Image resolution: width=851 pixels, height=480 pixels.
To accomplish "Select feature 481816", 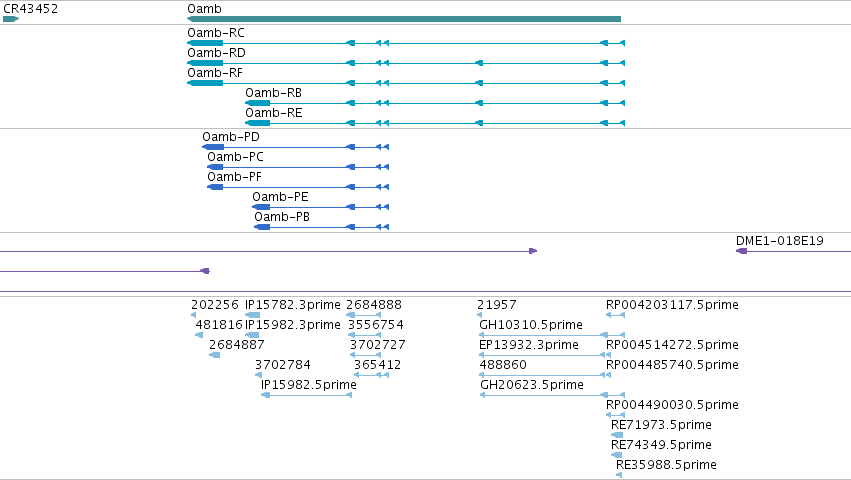I will pos(219,325).
